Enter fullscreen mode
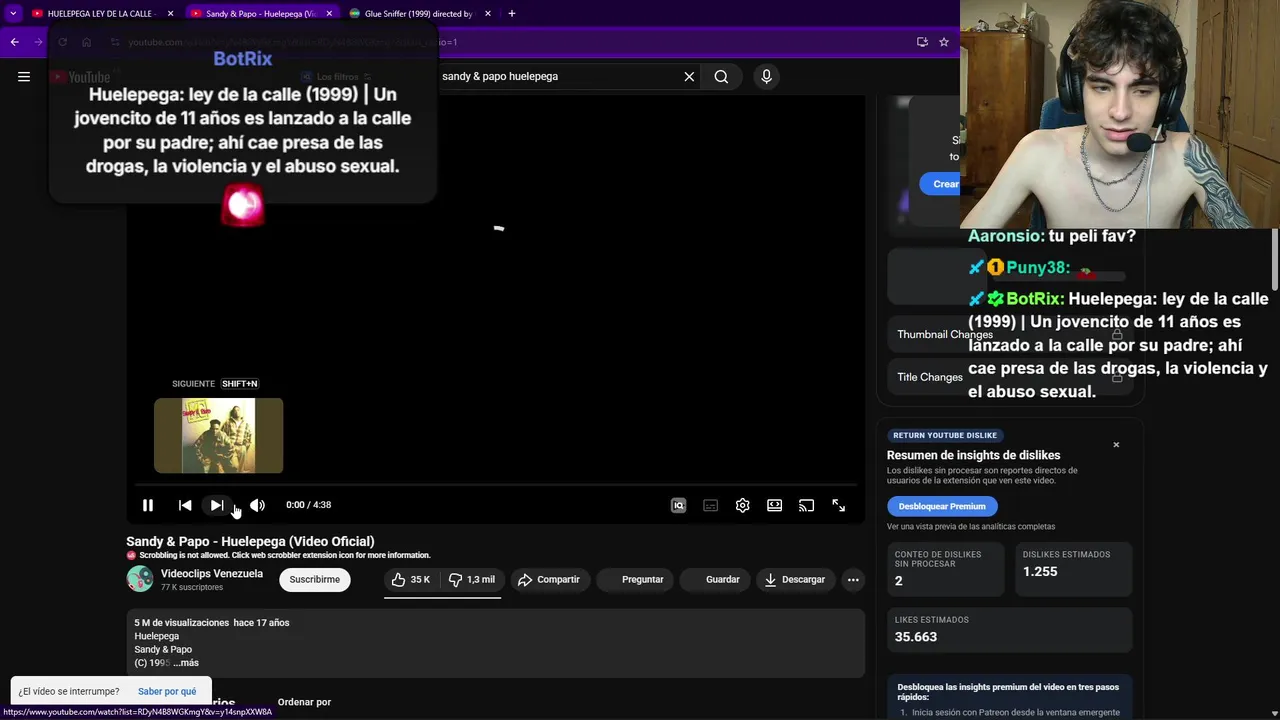This screenshot has width=1280, height=720. pos(839,505)
